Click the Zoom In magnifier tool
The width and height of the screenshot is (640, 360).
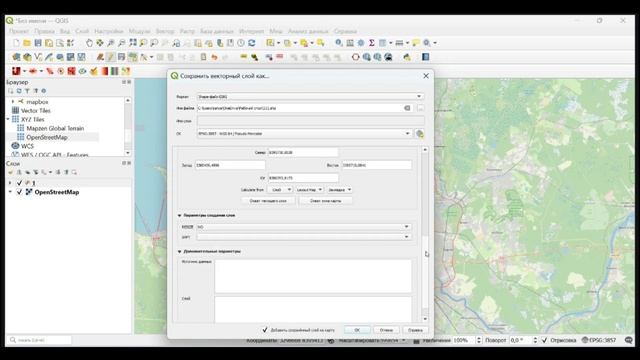point(111,43)
